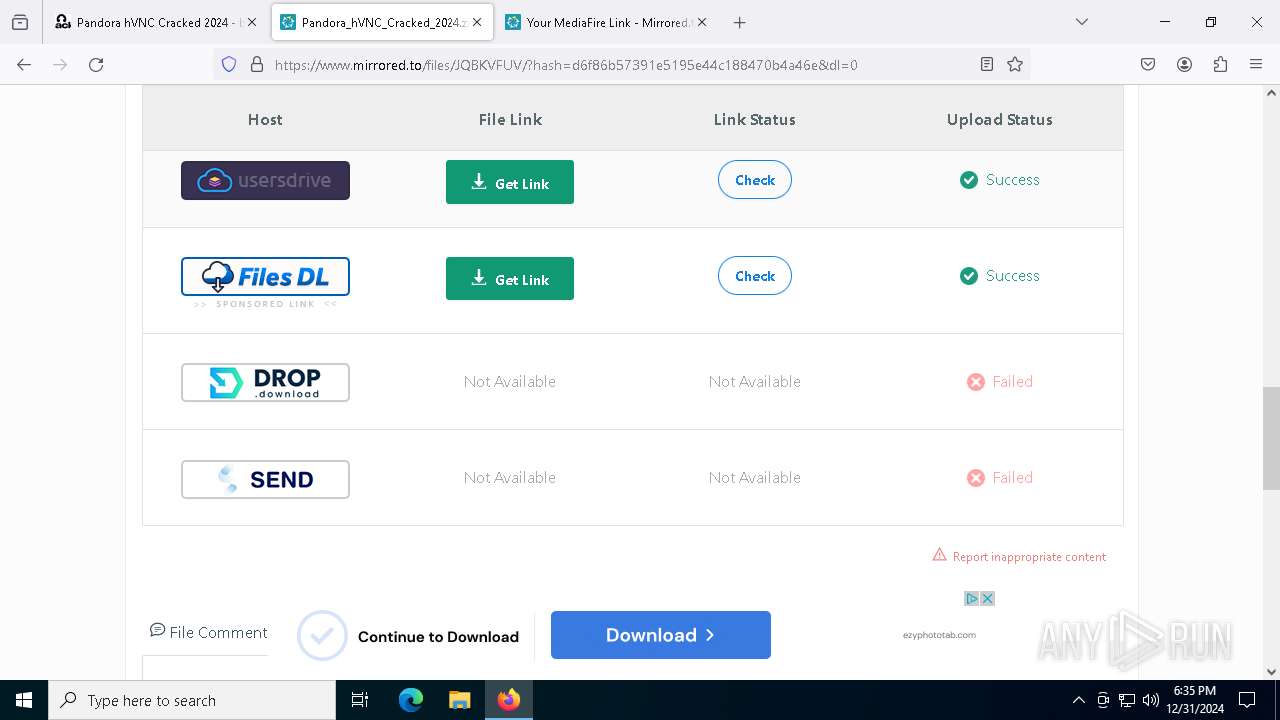Screen dimensions: 1280x720
Task: Open File Explorer from the taskbar
Action: click(x=459, y=700)
